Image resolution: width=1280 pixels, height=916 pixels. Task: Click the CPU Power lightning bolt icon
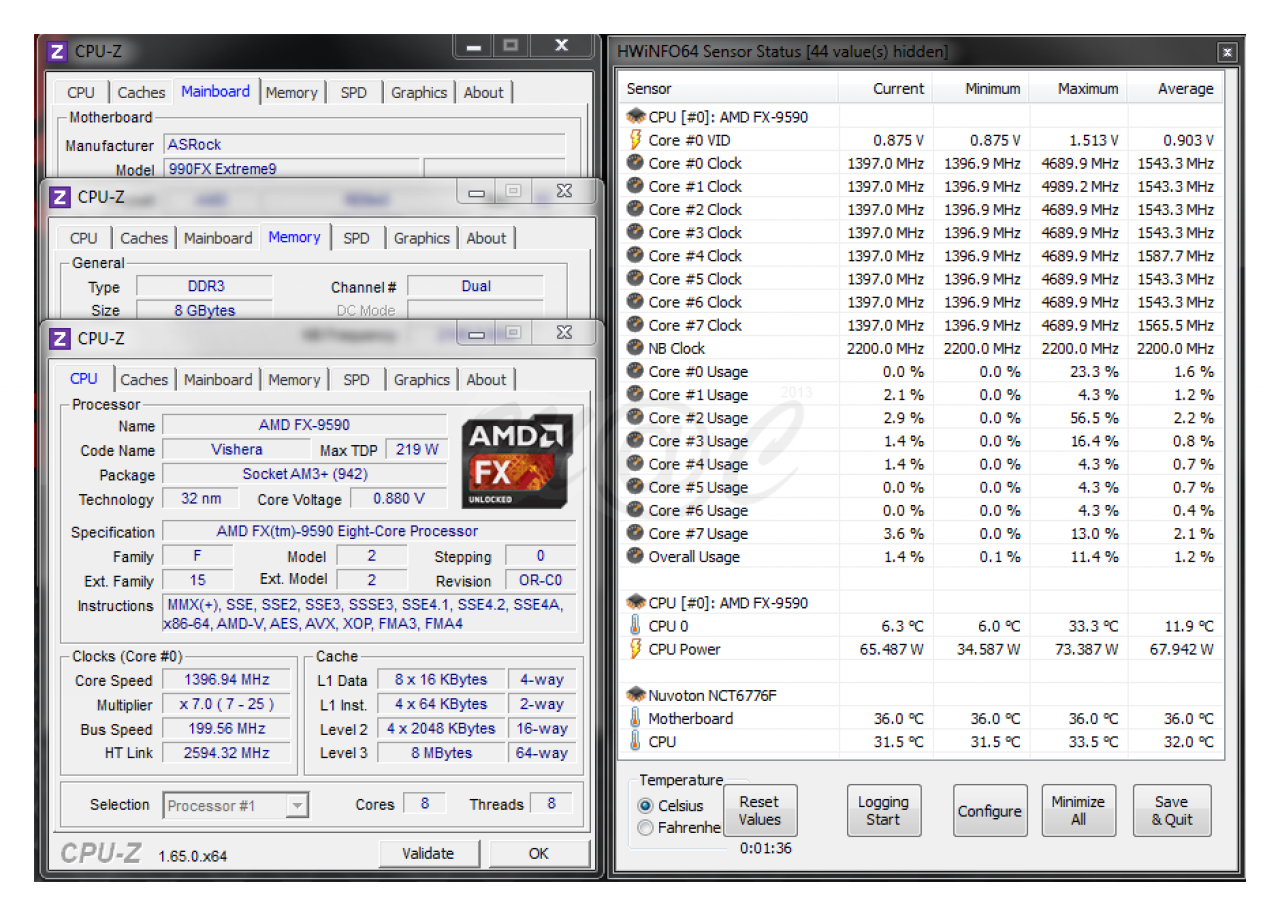click(635, 649)
